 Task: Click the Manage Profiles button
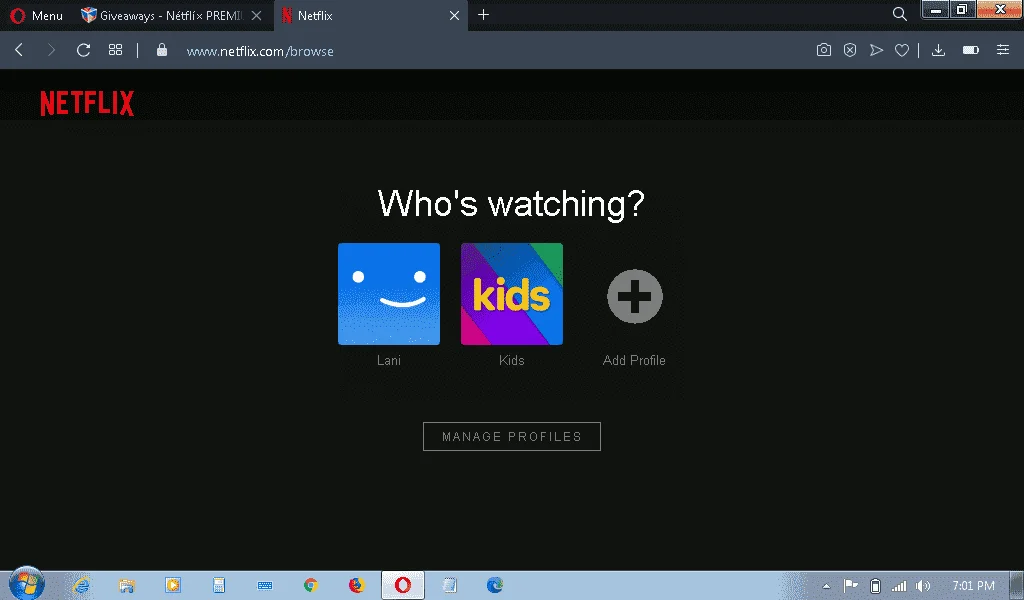511,436
